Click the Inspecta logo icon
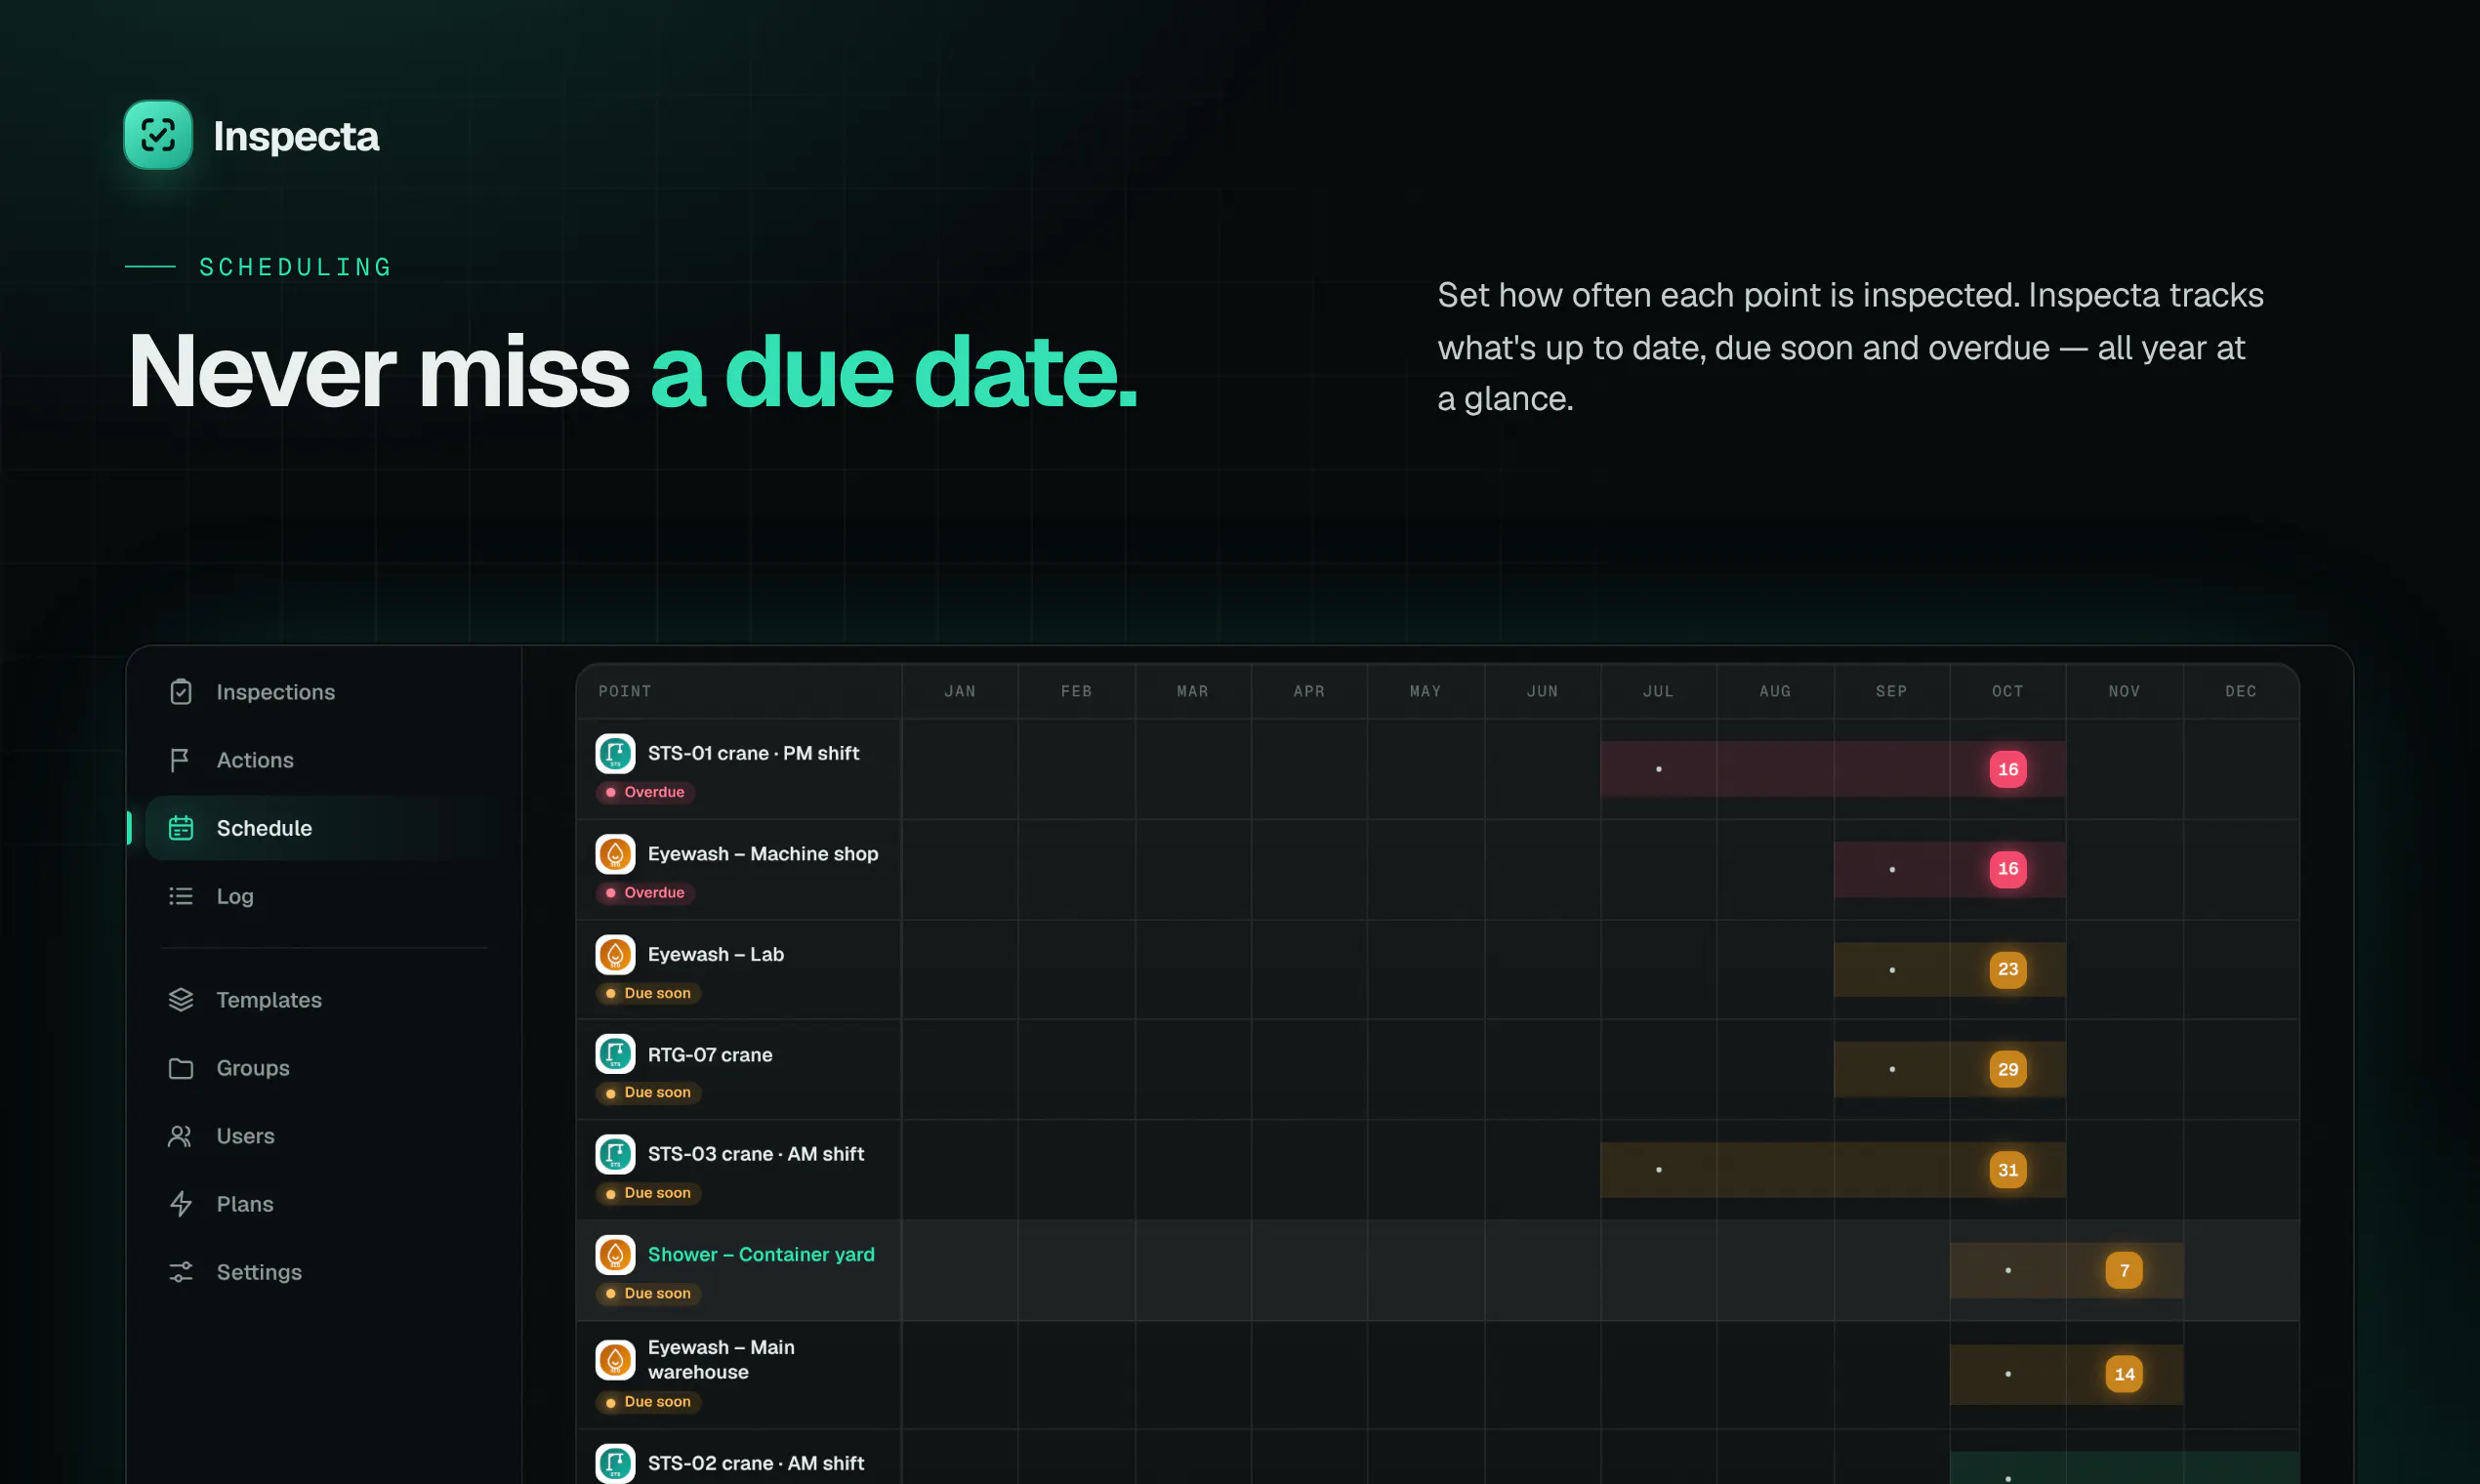2480x1484 pixels. coord(158,135)
